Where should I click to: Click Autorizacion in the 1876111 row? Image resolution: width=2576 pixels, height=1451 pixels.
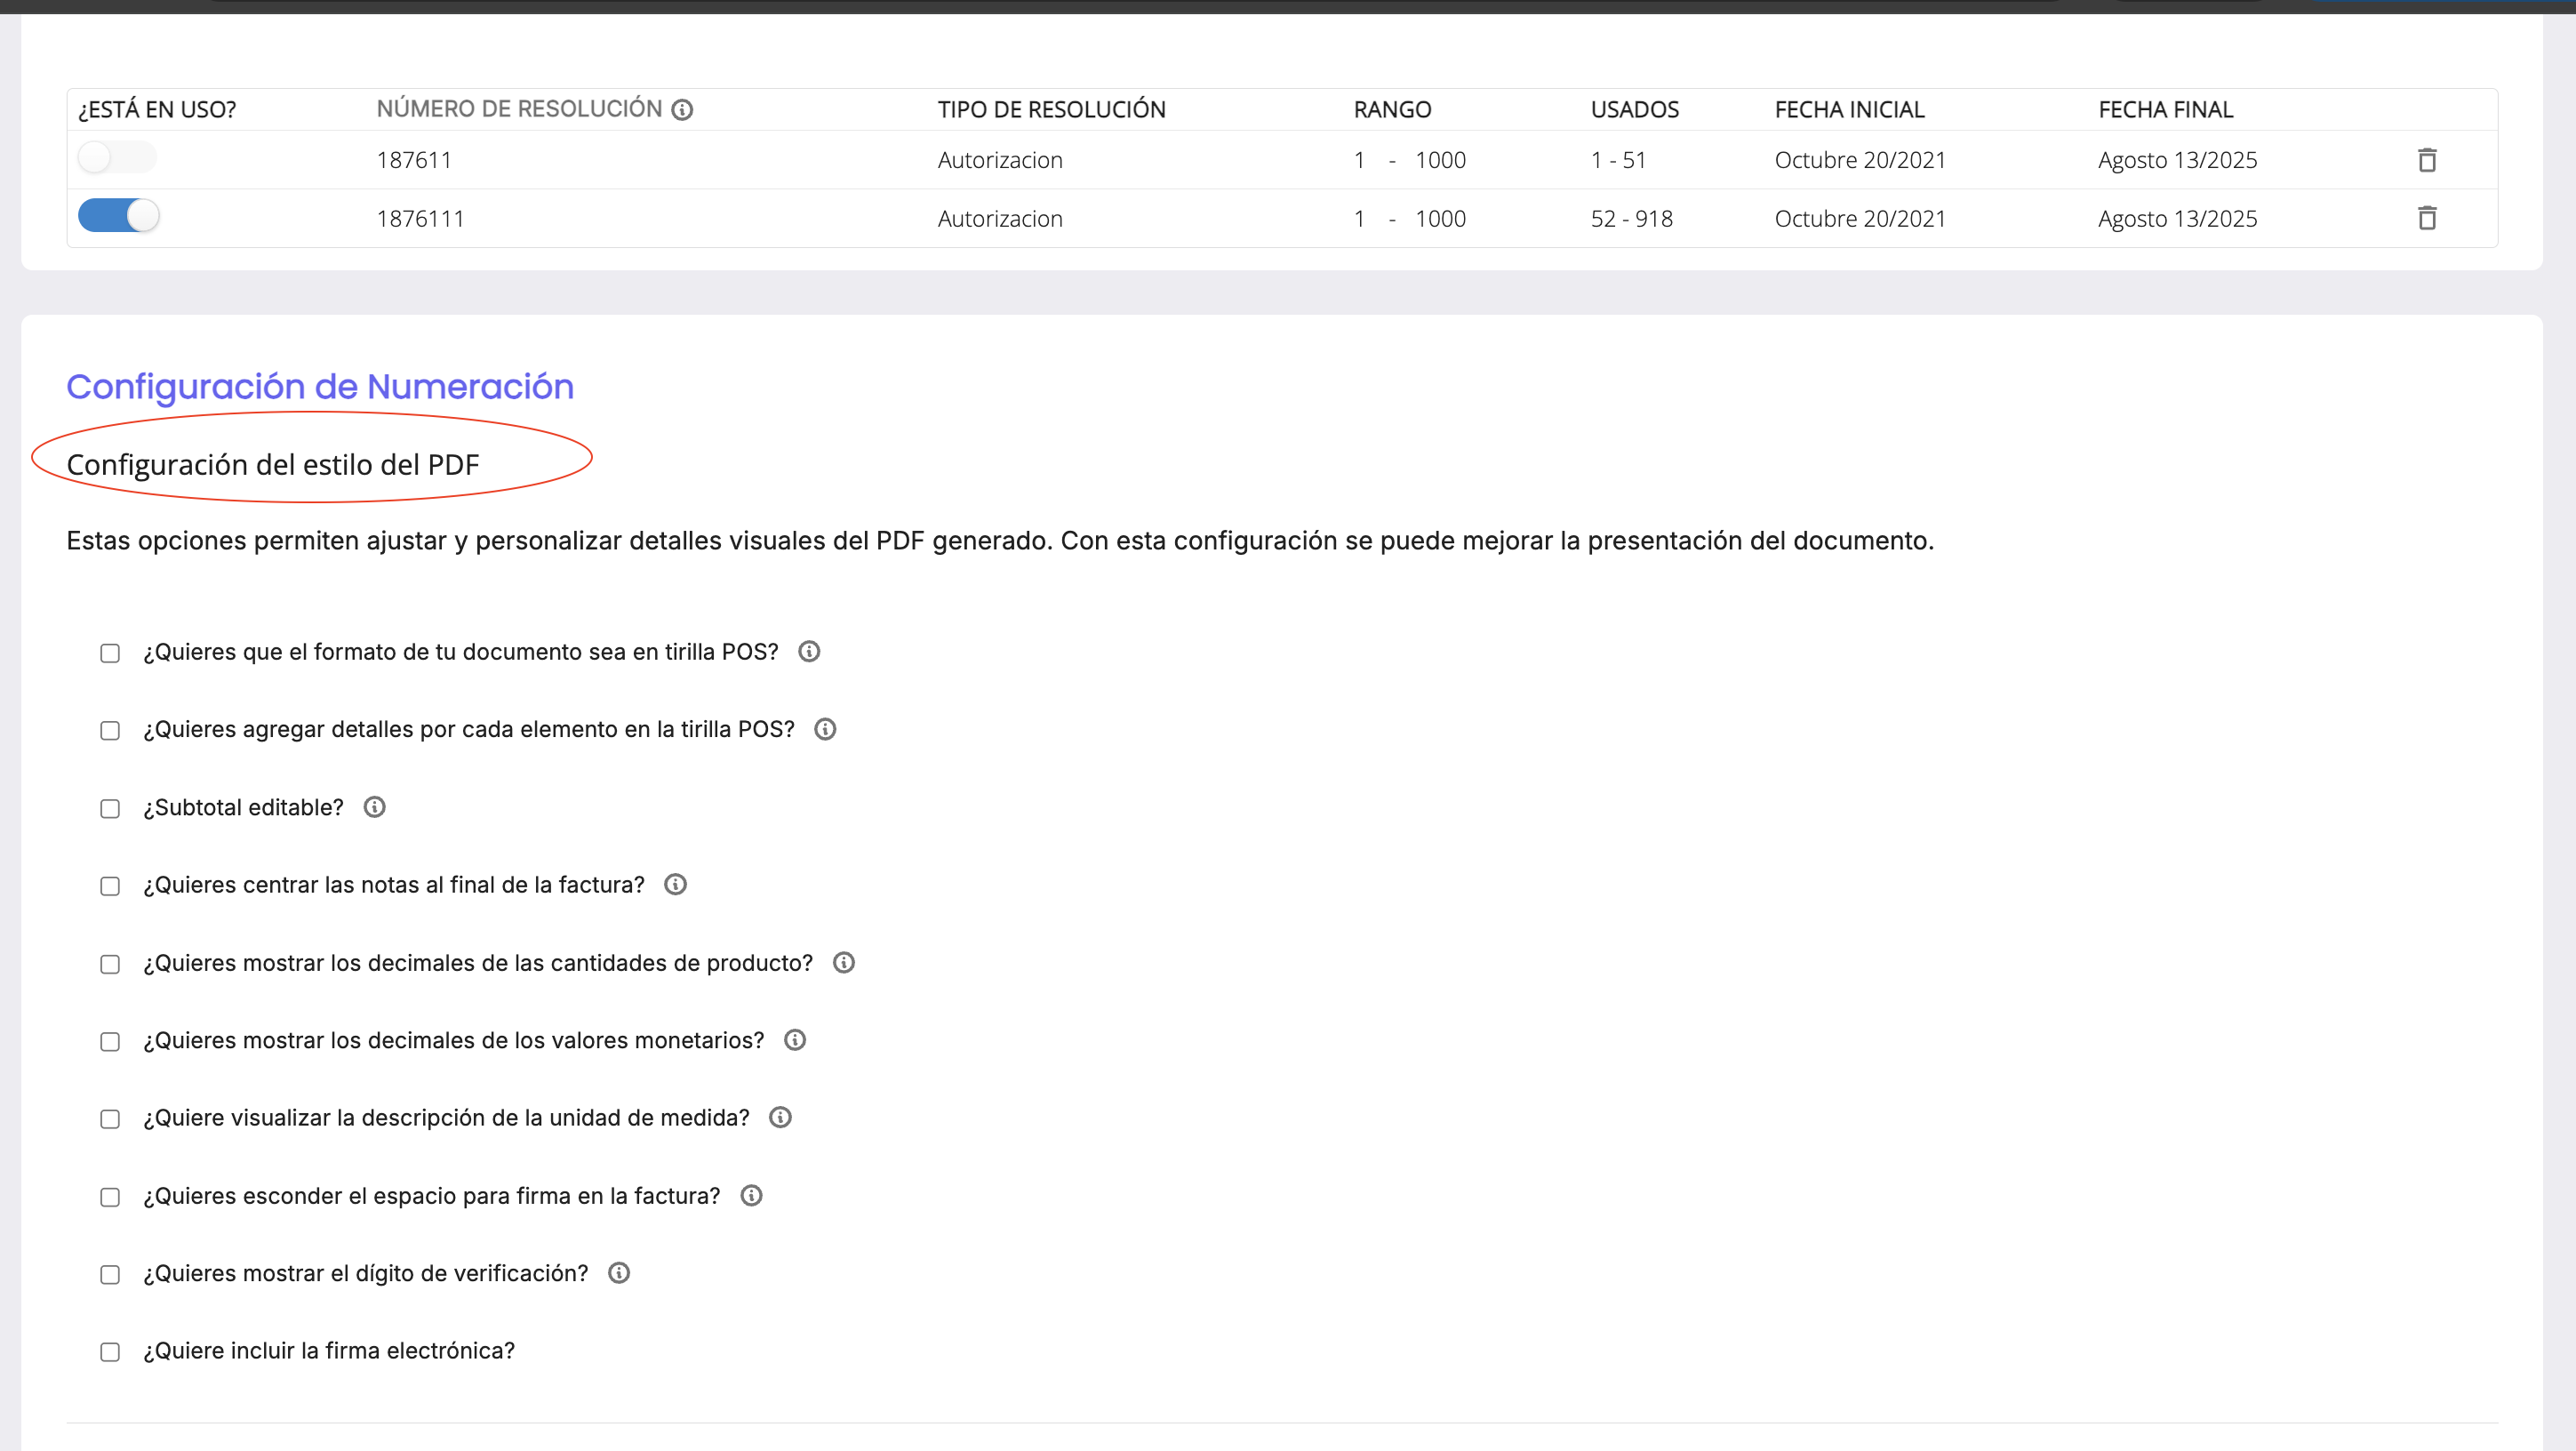(x=1000, y=218)
